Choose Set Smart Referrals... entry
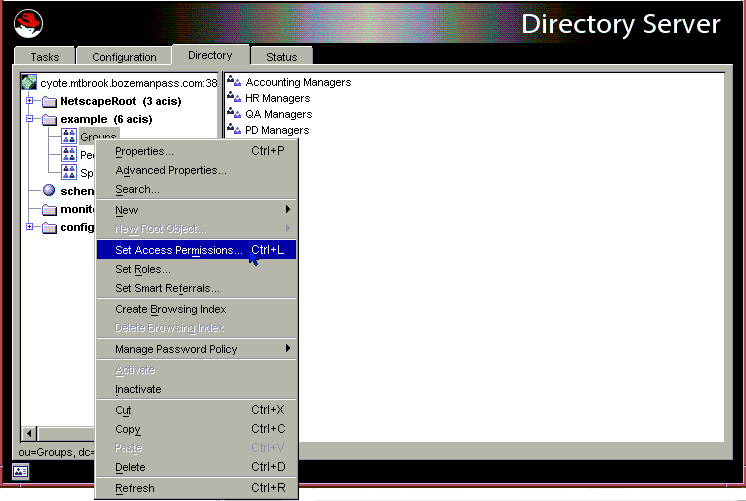The image size is (746, 501). coord(196,288)
